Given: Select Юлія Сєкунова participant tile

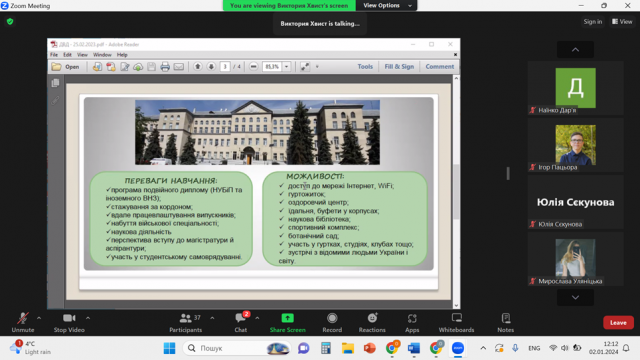Looking at the screenshot, I should pos(575,202).
